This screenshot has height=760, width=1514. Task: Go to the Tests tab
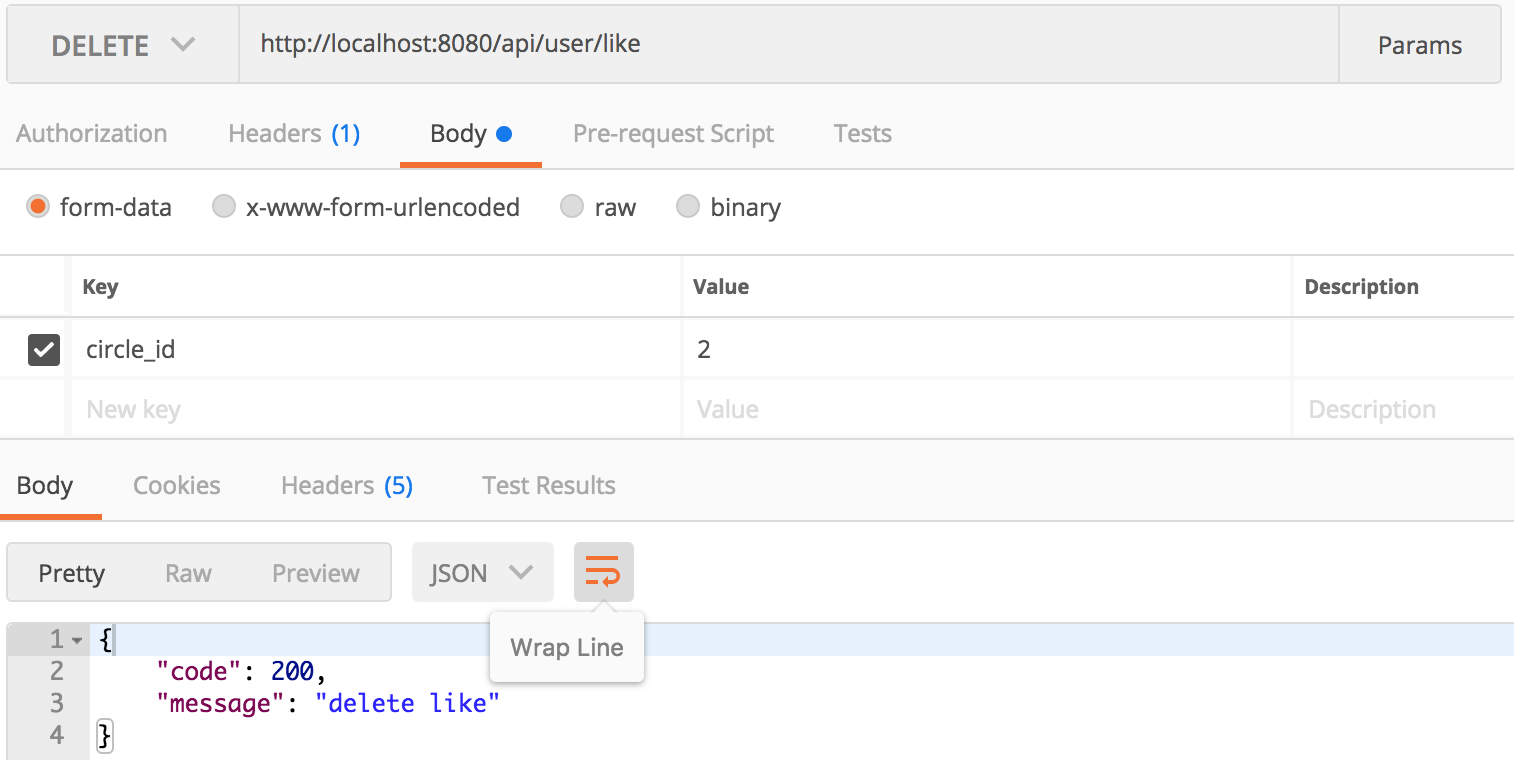(862, 134)
